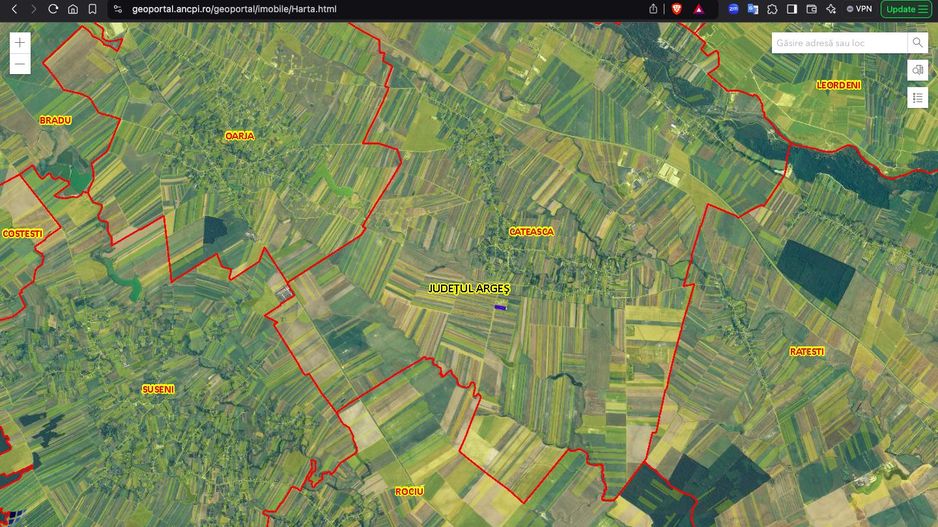Click the share page icon

click(x=653, y=9)
